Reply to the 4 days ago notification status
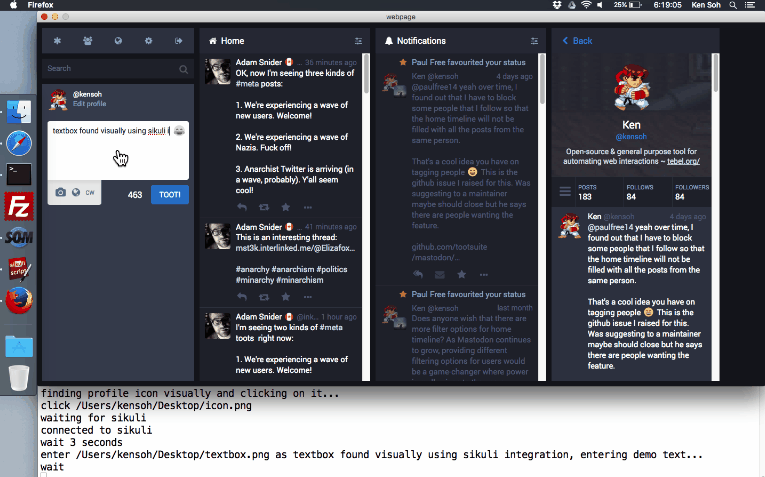The width and height of the screenshot is (765, 477). pyautogui.click(x=418, y=275)
